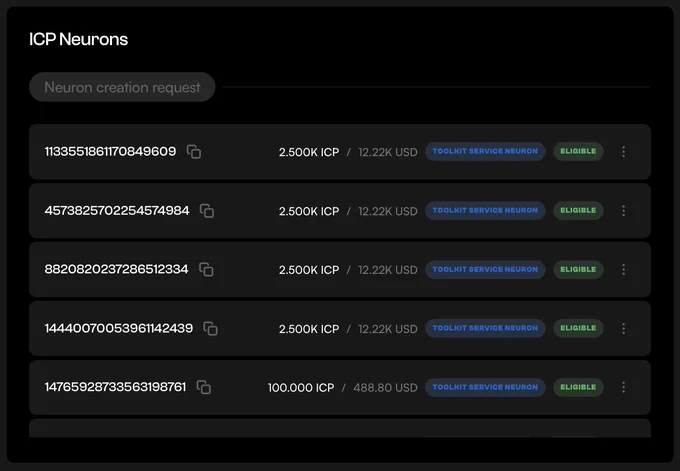This screenshot has width=680, height=471.
Task: Open three-dot menu for neuron 8820820237286512334
Action: pyautogui.click(x=623, y=269)
